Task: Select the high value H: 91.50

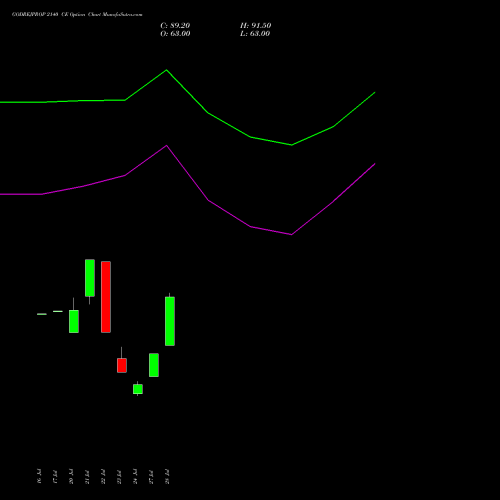Action: [256, 26]
